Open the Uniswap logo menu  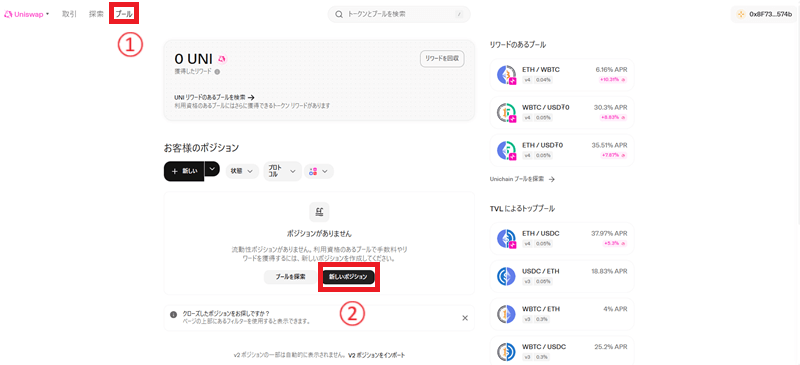27,14
